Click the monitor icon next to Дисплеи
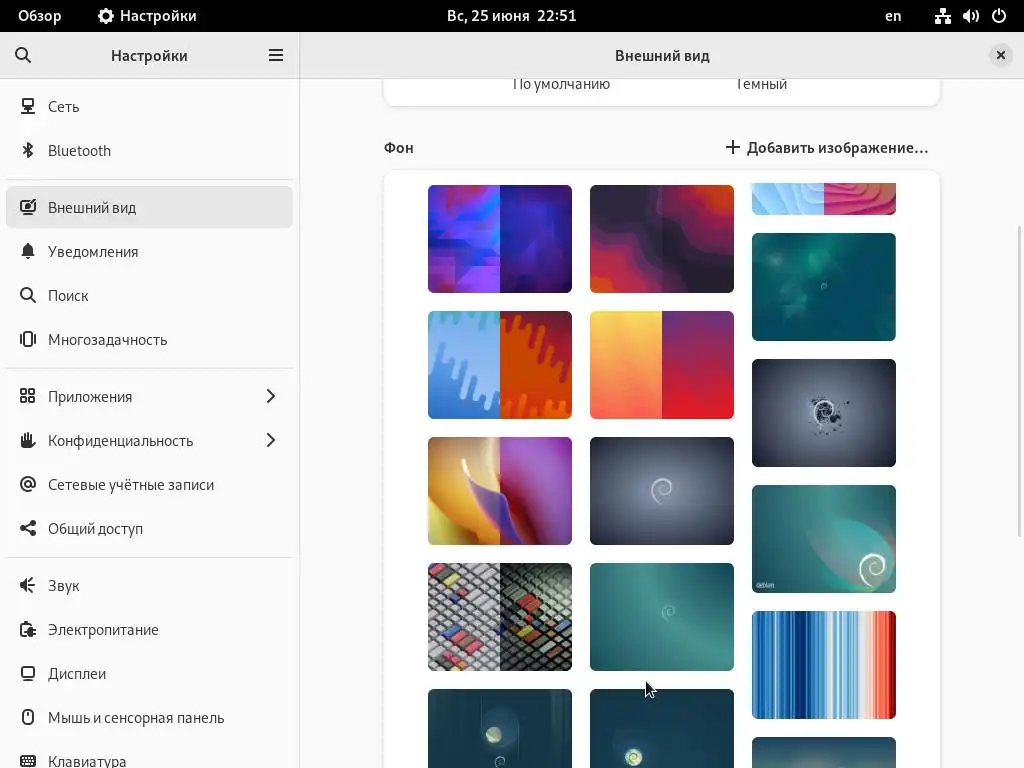This screenshot has width=1024, height=768. (27, 673)
